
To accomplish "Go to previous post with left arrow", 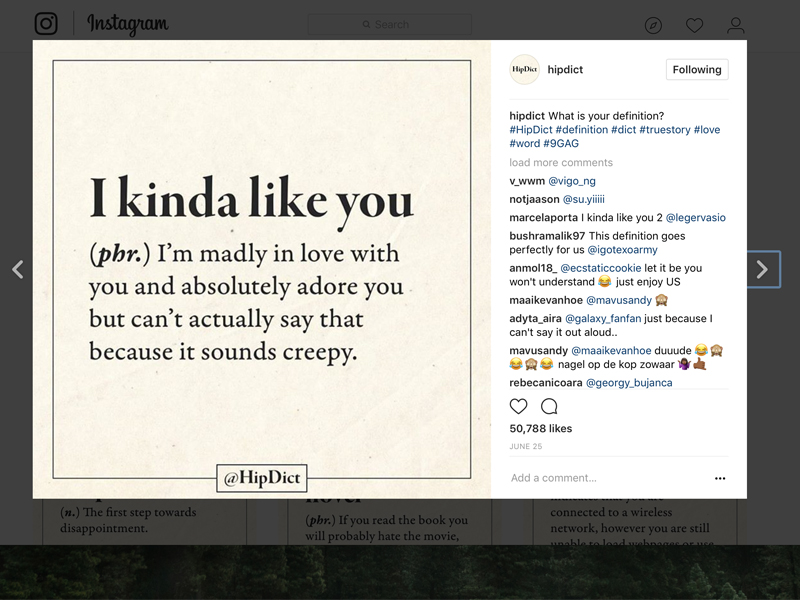I will (18, 269).
